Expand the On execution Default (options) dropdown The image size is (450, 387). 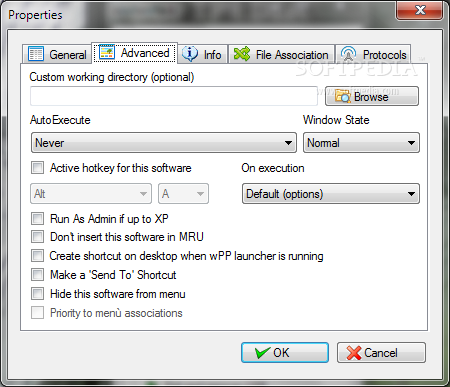331,193
